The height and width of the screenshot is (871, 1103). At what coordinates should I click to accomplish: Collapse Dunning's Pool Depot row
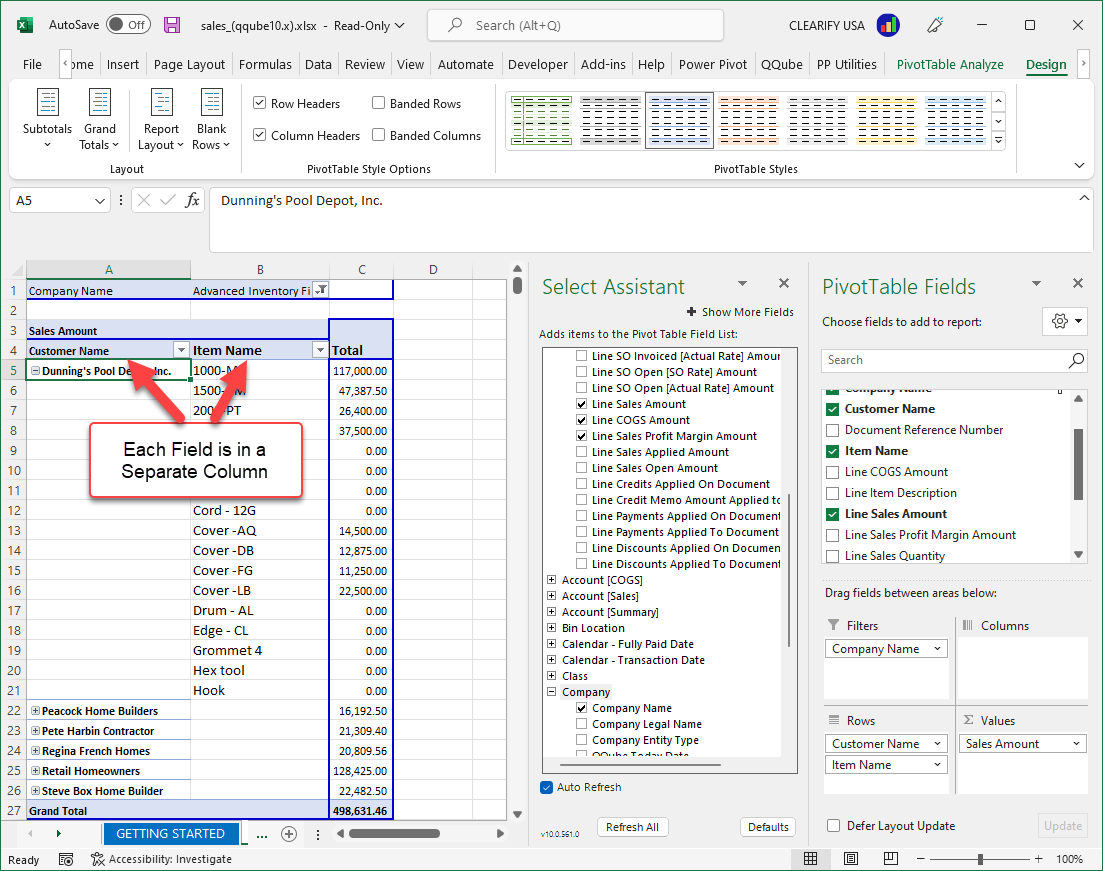(x=35, y=371)
